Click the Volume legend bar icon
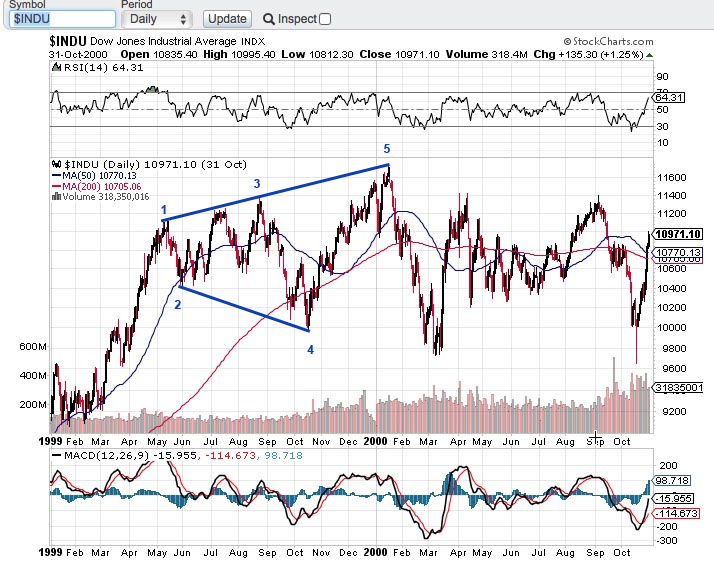The height and width of the screenshot is (563, 714). pyautogui.click(x=56, y=197)
